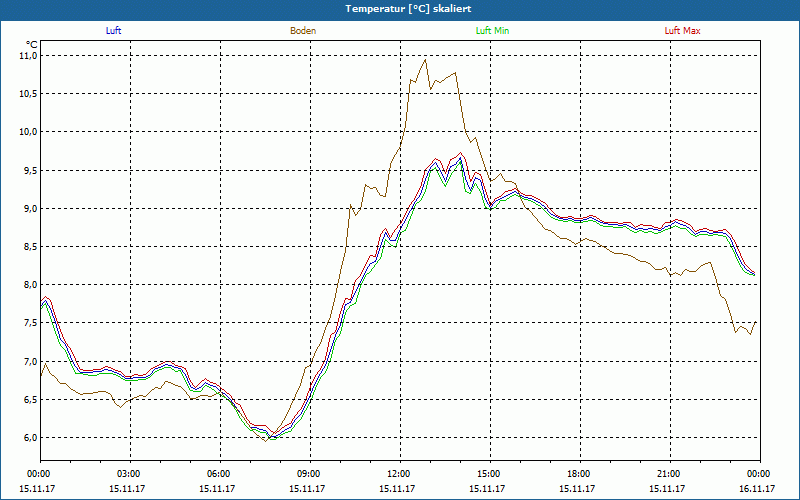Click the 9,0 y-axis tick label
Image resolution: width=800 pixels, height=500 pixels.
[x=29, y=209]
